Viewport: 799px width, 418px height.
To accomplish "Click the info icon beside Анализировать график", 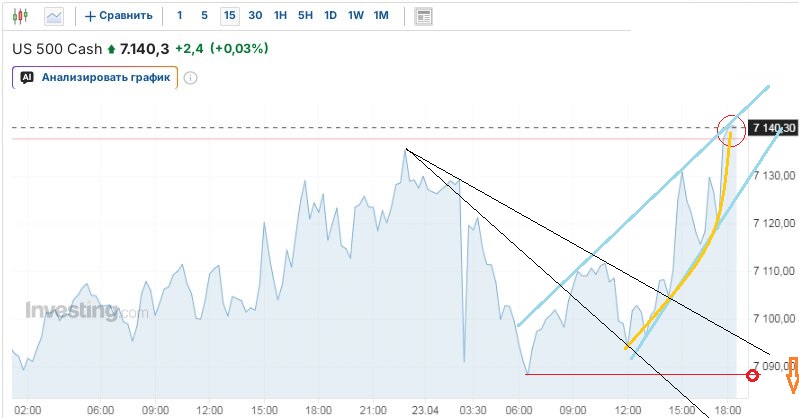I will point(191,78).
